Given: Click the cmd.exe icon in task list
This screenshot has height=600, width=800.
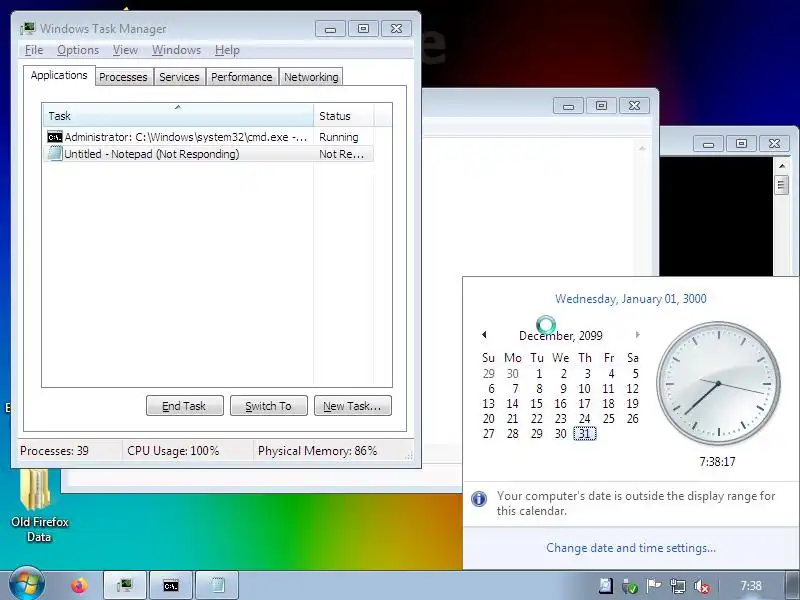Looking at the screenshot, I should pos(55,137).
